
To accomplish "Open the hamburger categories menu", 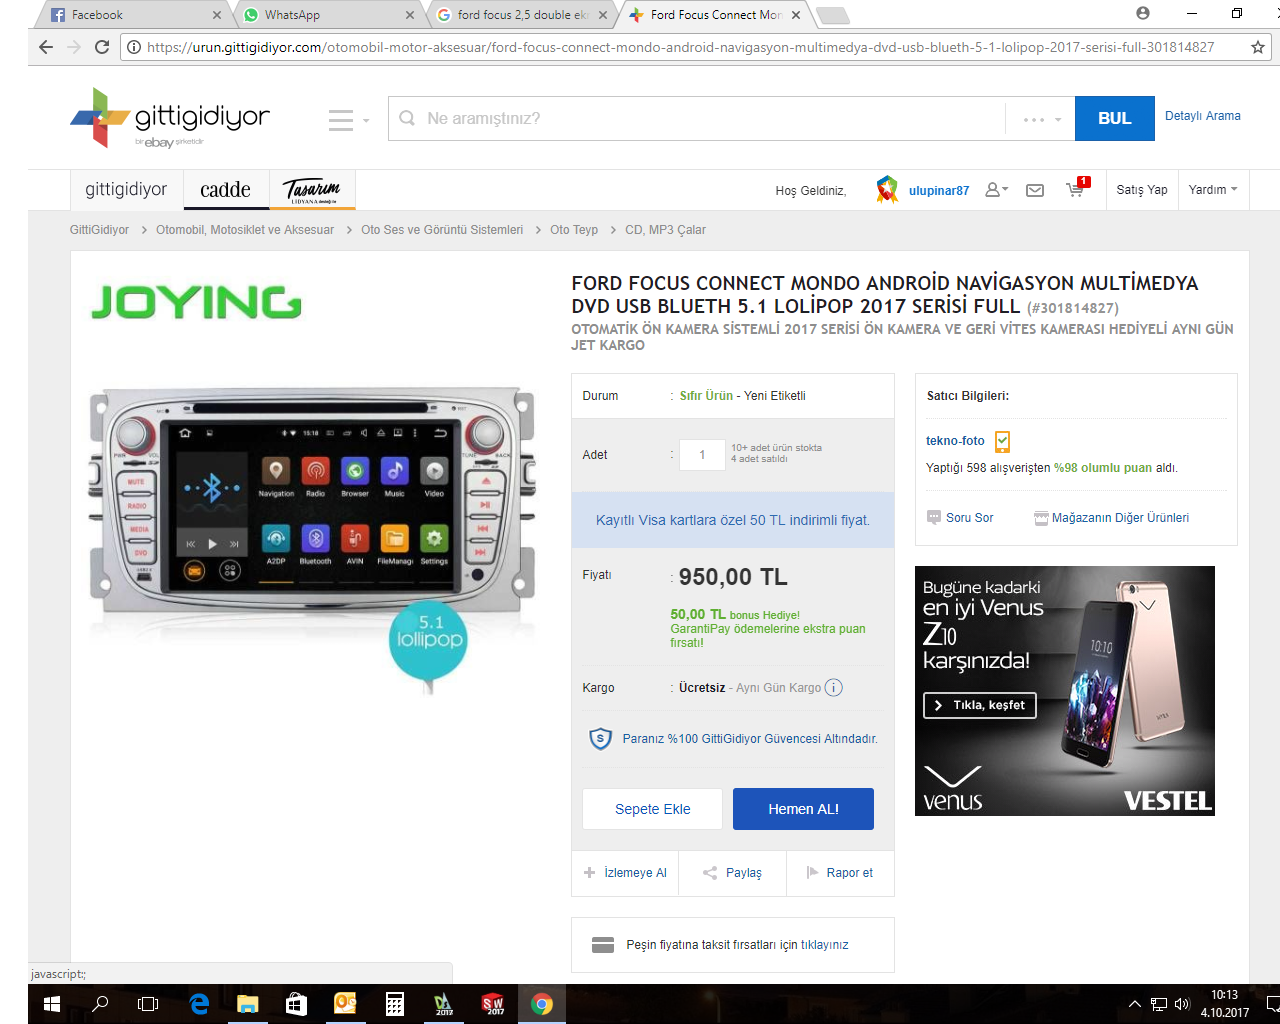I will (348, 120).
